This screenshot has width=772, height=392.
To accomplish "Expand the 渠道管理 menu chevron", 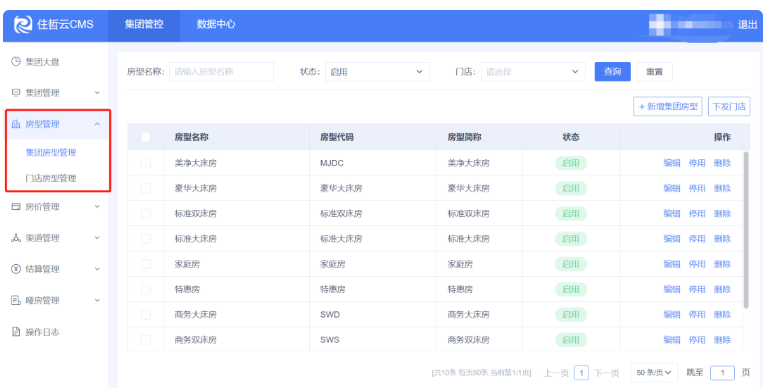I will click(x=97, y=238).
